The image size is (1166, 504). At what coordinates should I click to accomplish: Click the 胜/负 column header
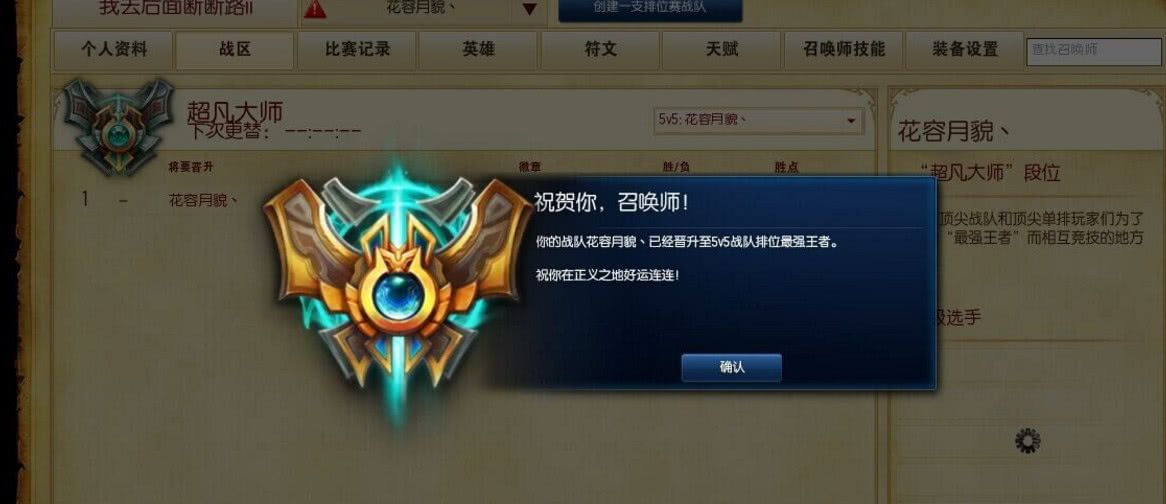(x=676, y=167)
